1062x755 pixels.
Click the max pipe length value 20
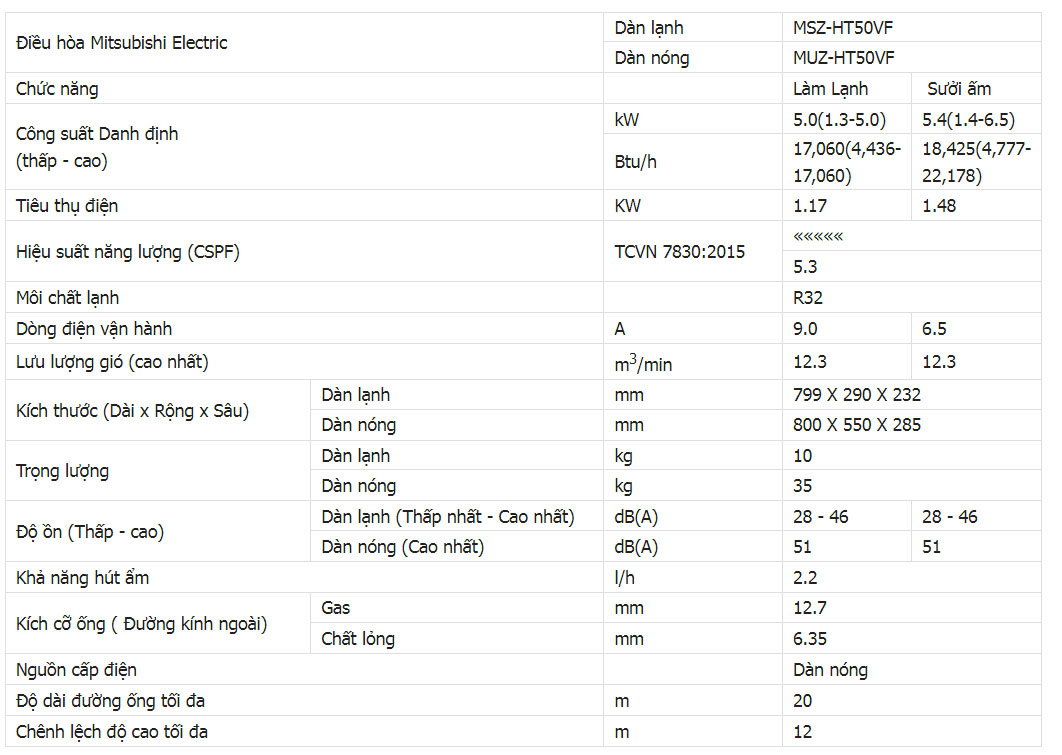(803, 701)
